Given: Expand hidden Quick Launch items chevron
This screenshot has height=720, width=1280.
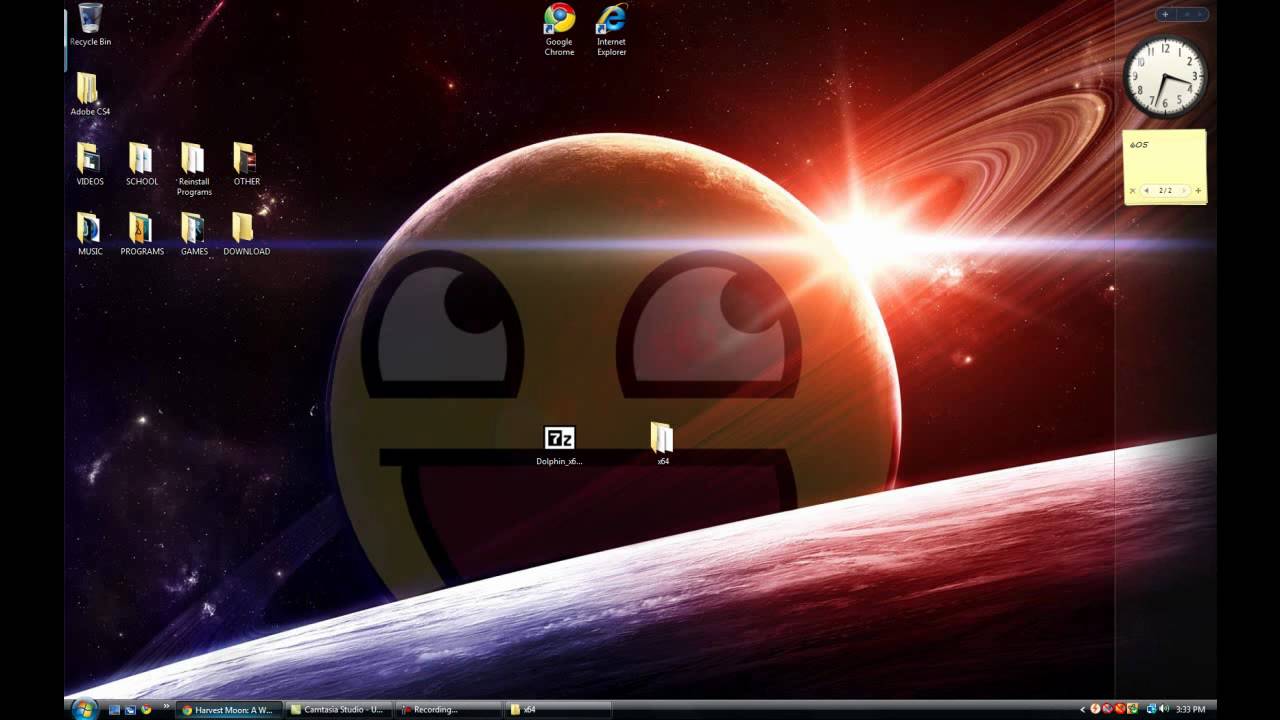Looking at the screenshot, I should click(x=166, y=706).
